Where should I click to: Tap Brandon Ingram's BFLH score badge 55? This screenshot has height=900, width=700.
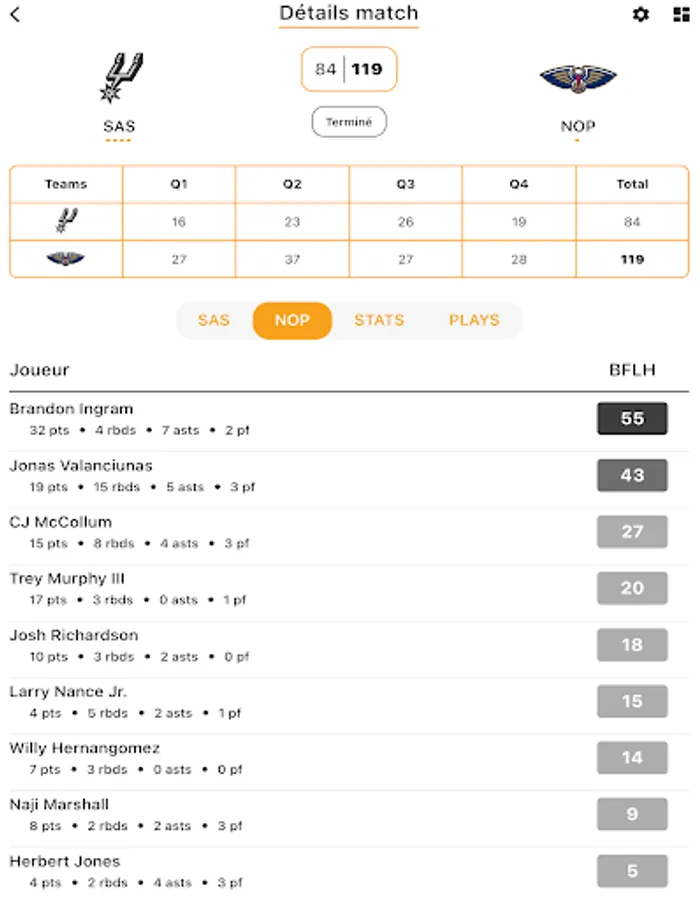632,419
